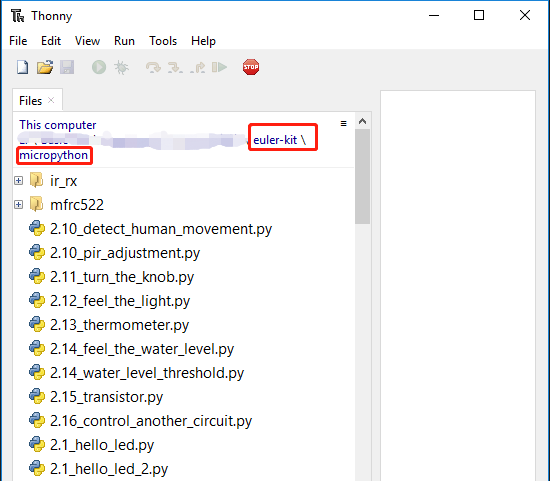Expand the ir_rx folder

pos(19,181)
